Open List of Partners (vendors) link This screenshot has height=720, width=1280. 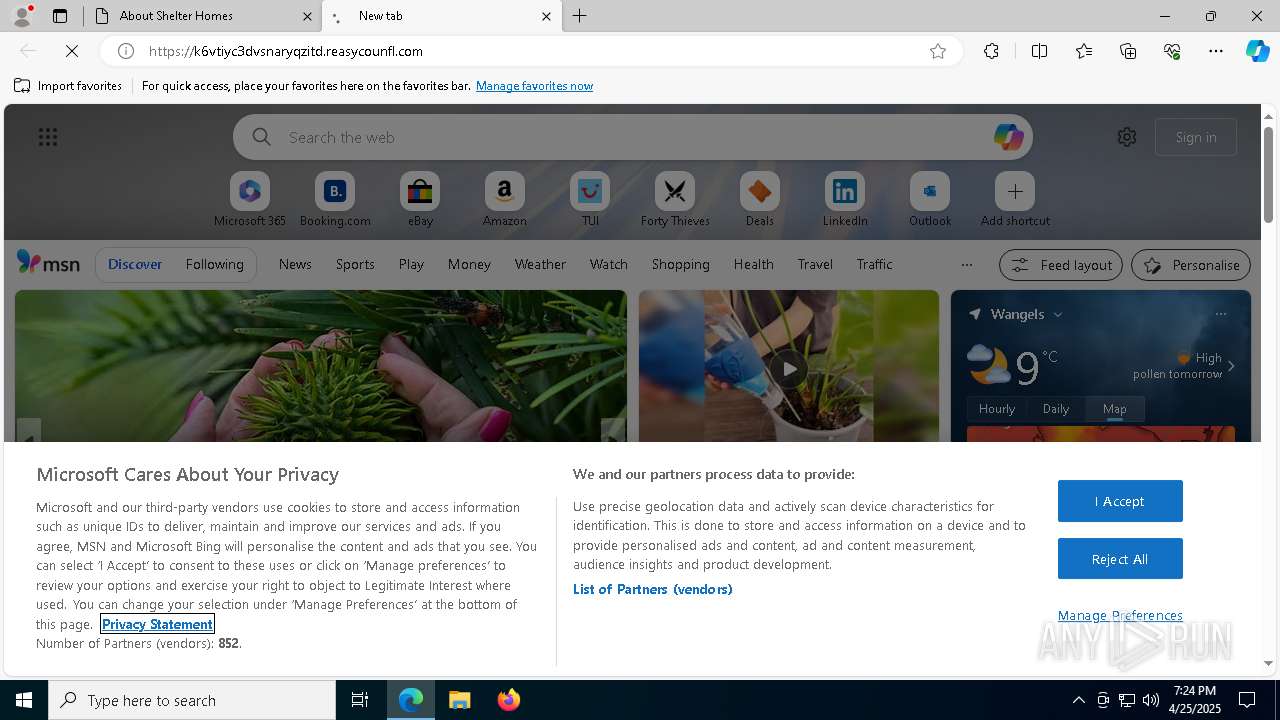click(652, 589)
